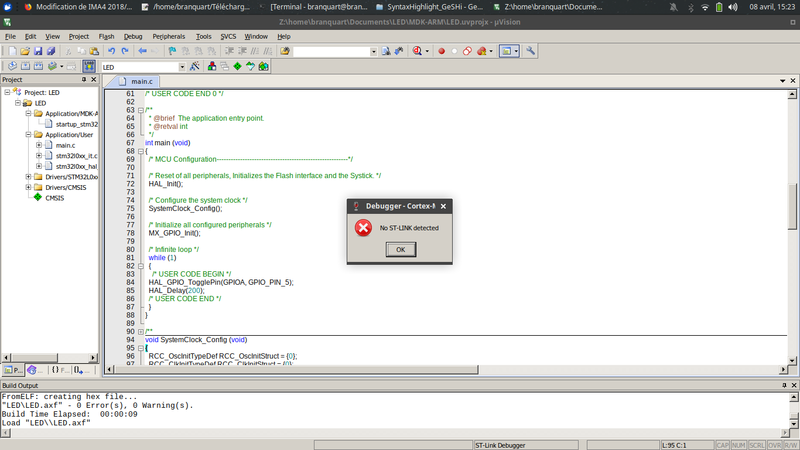
Task: Click OK in the debugger error dialog
Action: coord(400,249)
